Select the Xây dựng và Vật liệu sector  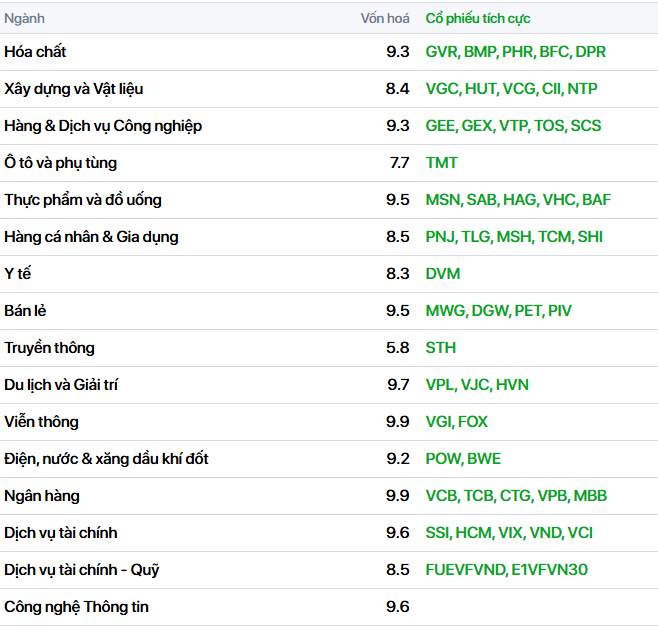pos(74,89)
